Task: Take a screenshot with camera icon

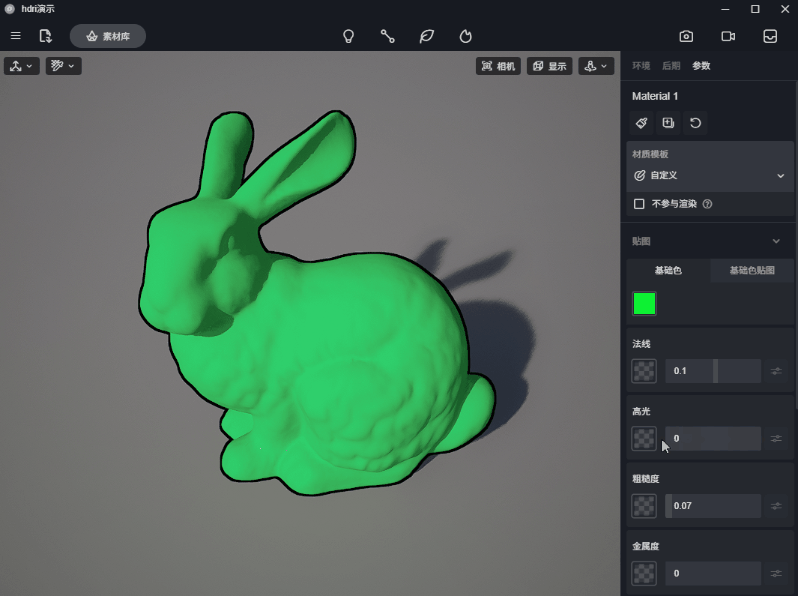Action: [x=686, y=36]
